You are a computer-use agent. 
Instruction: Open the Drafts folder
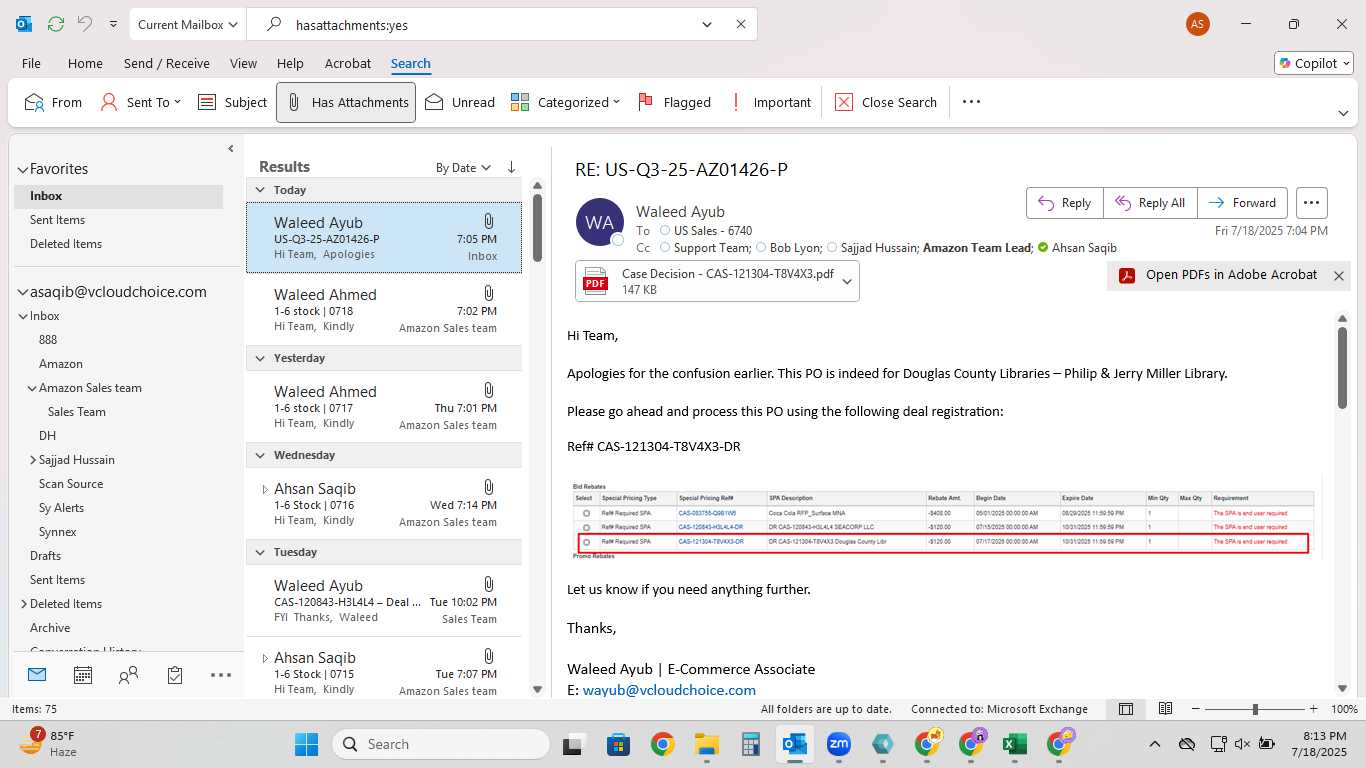coord(45,556)
